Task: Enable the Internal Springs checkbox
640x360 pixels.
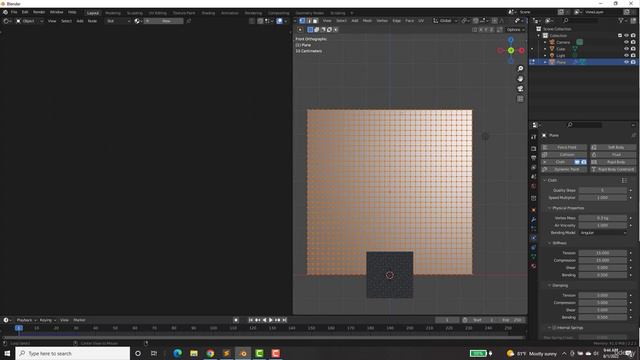Action: [554, 328]
